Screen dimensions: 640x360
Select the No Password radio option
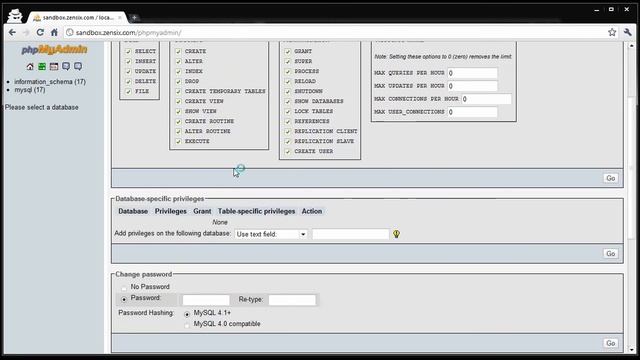(124, 288)
